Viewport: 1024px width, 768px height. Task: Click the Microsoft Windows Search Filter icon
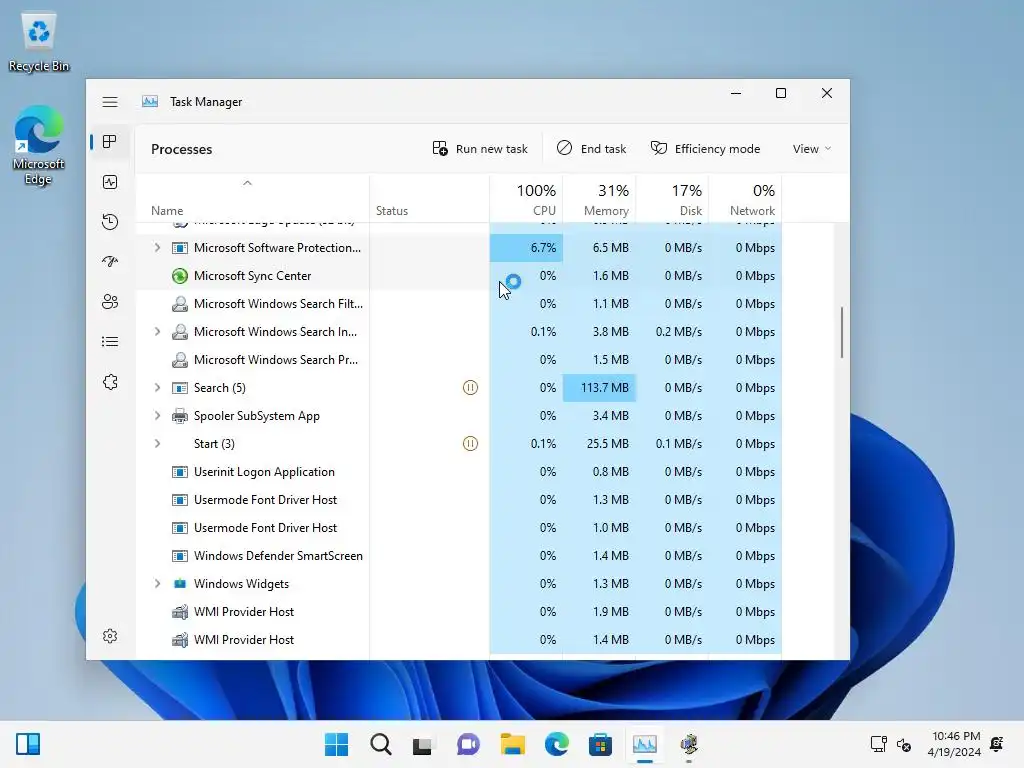[180, 304]
